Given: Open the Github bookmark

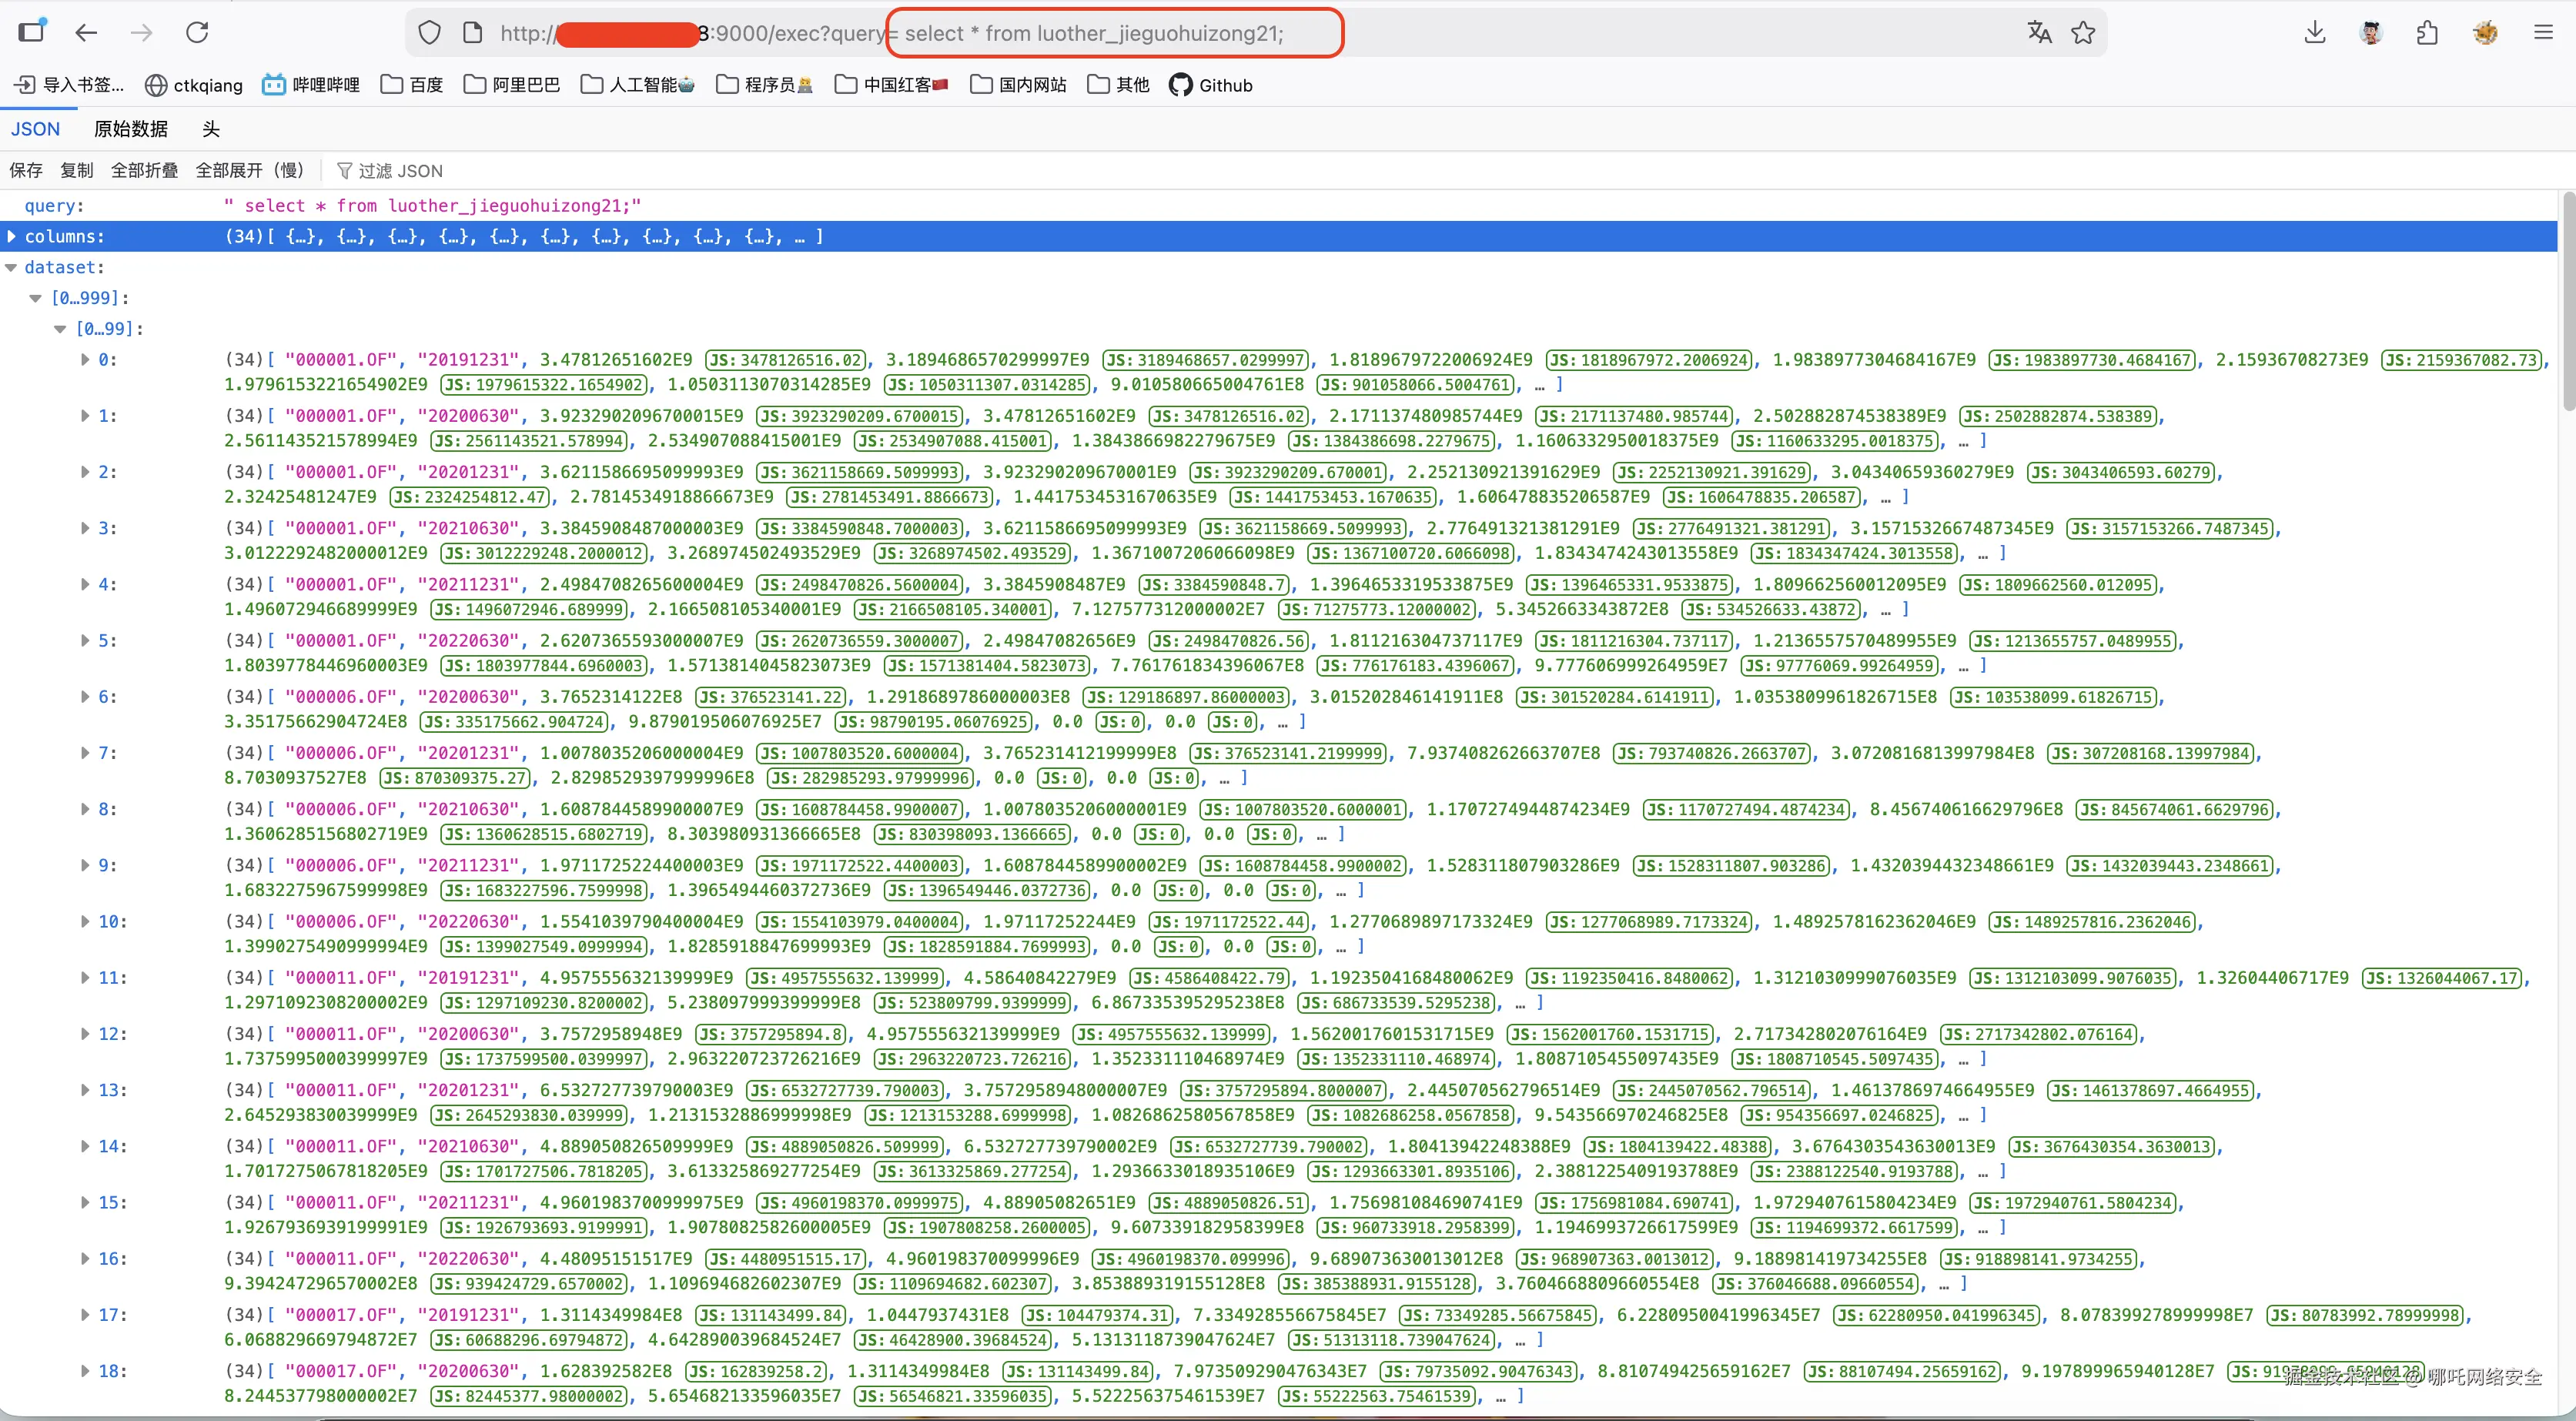Looking at the screenshot, I should tap(1211, 85).
